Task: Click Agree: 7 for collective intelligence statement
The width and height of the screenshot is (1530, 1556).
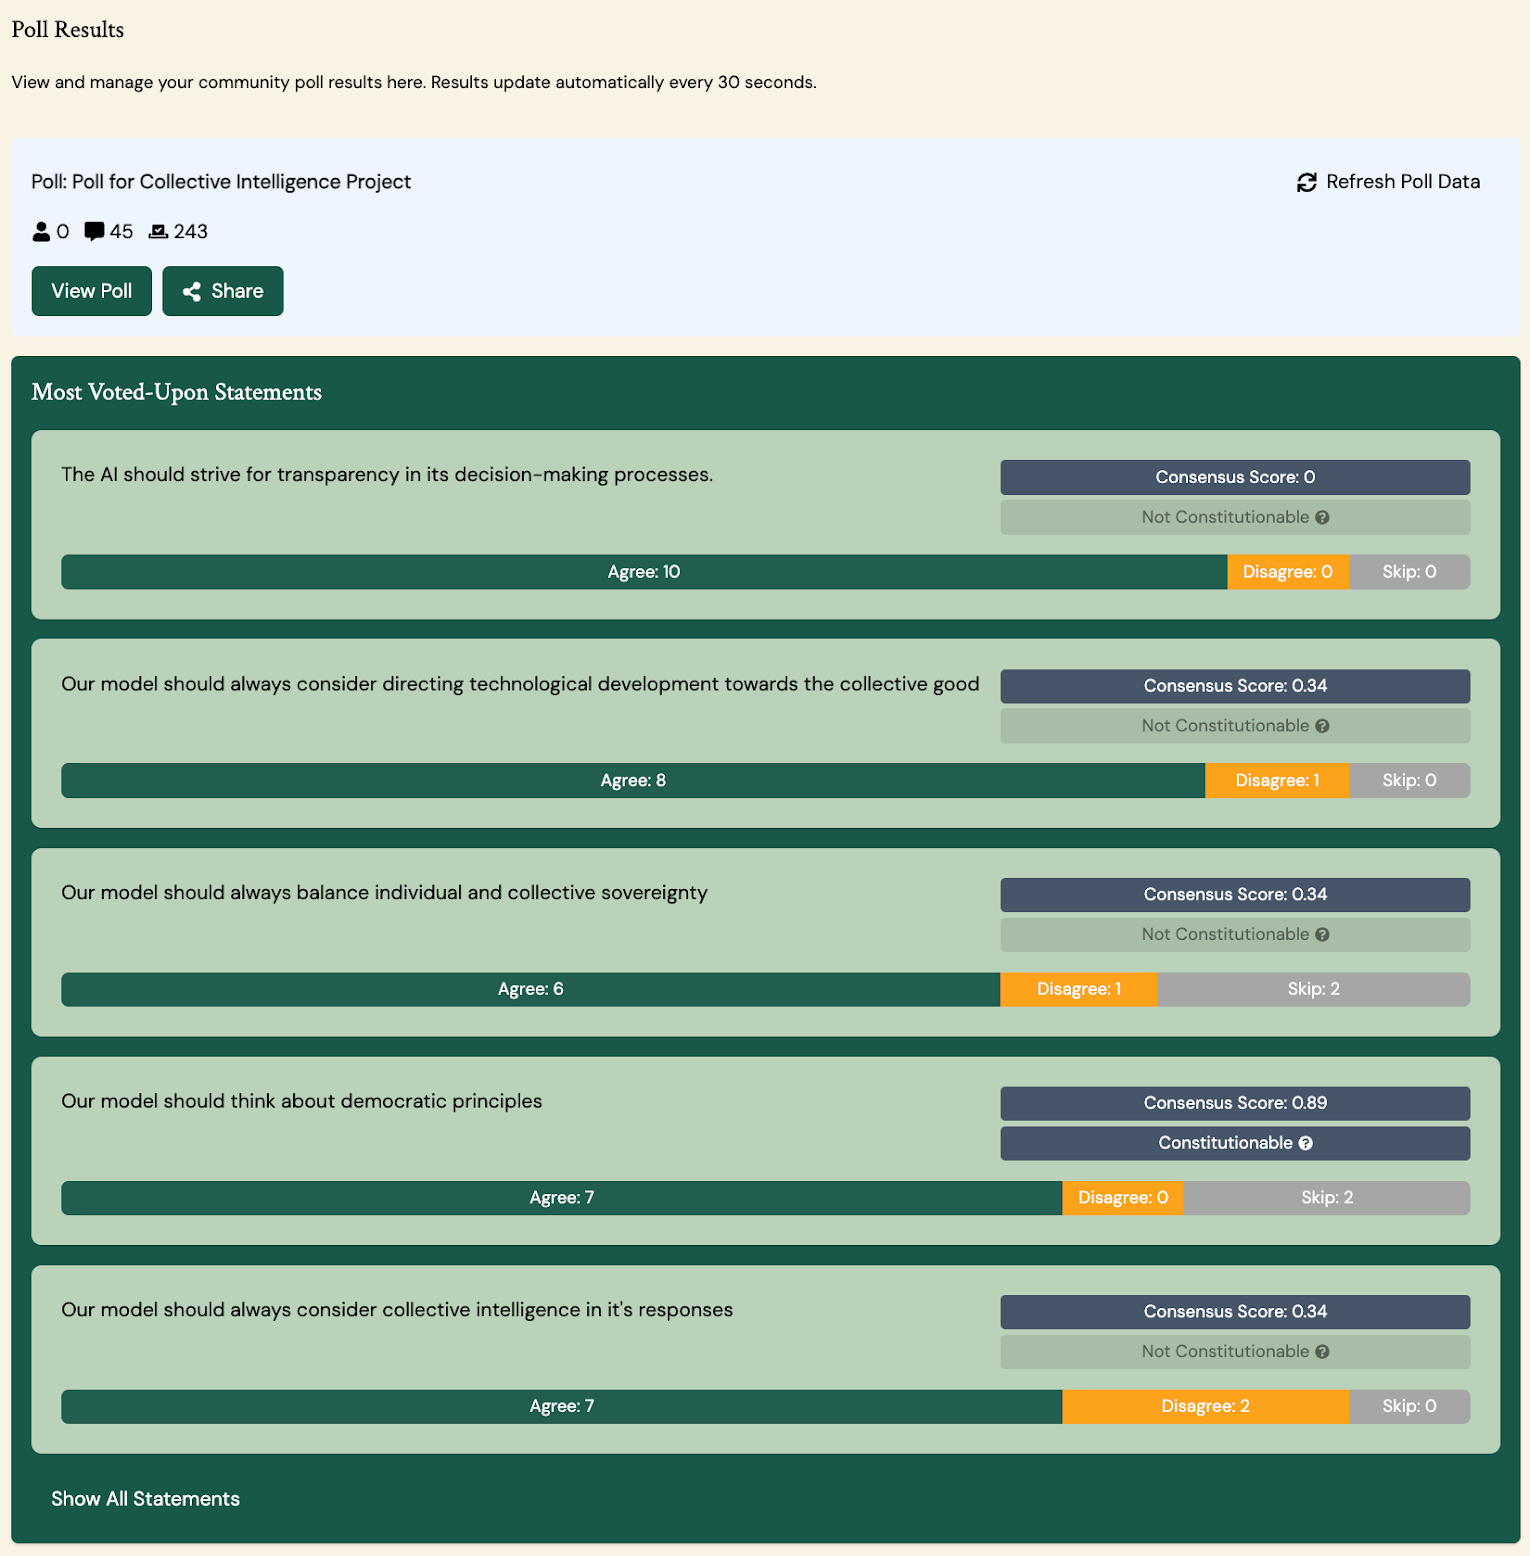Action: 562,1406
